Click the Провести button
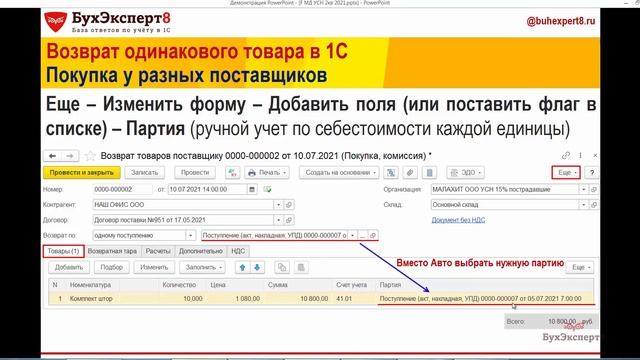Viewport: 640px width, 360px height. [195, 173]
